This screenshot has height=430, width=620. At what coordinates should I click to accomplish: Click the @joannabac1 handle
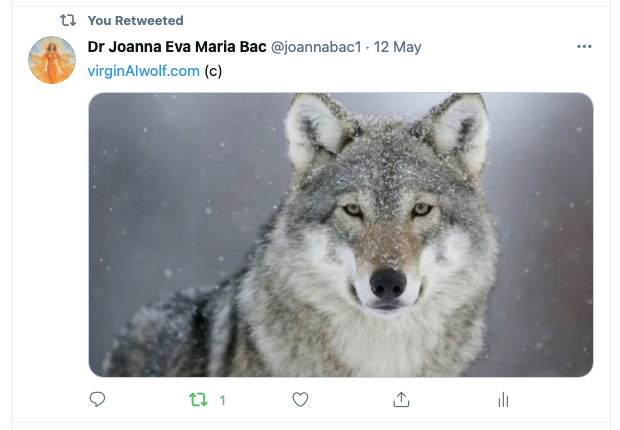pos(316,47)
